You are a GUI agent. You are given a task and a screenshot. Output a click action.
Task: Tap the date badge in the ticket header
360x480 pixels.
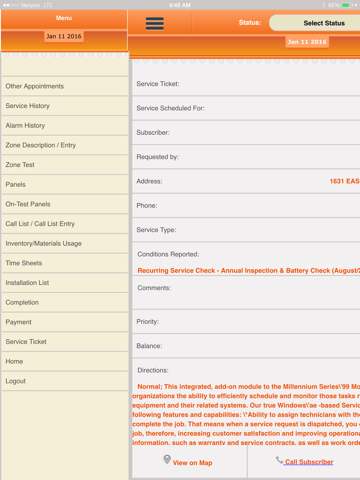(x=307, y=42)
